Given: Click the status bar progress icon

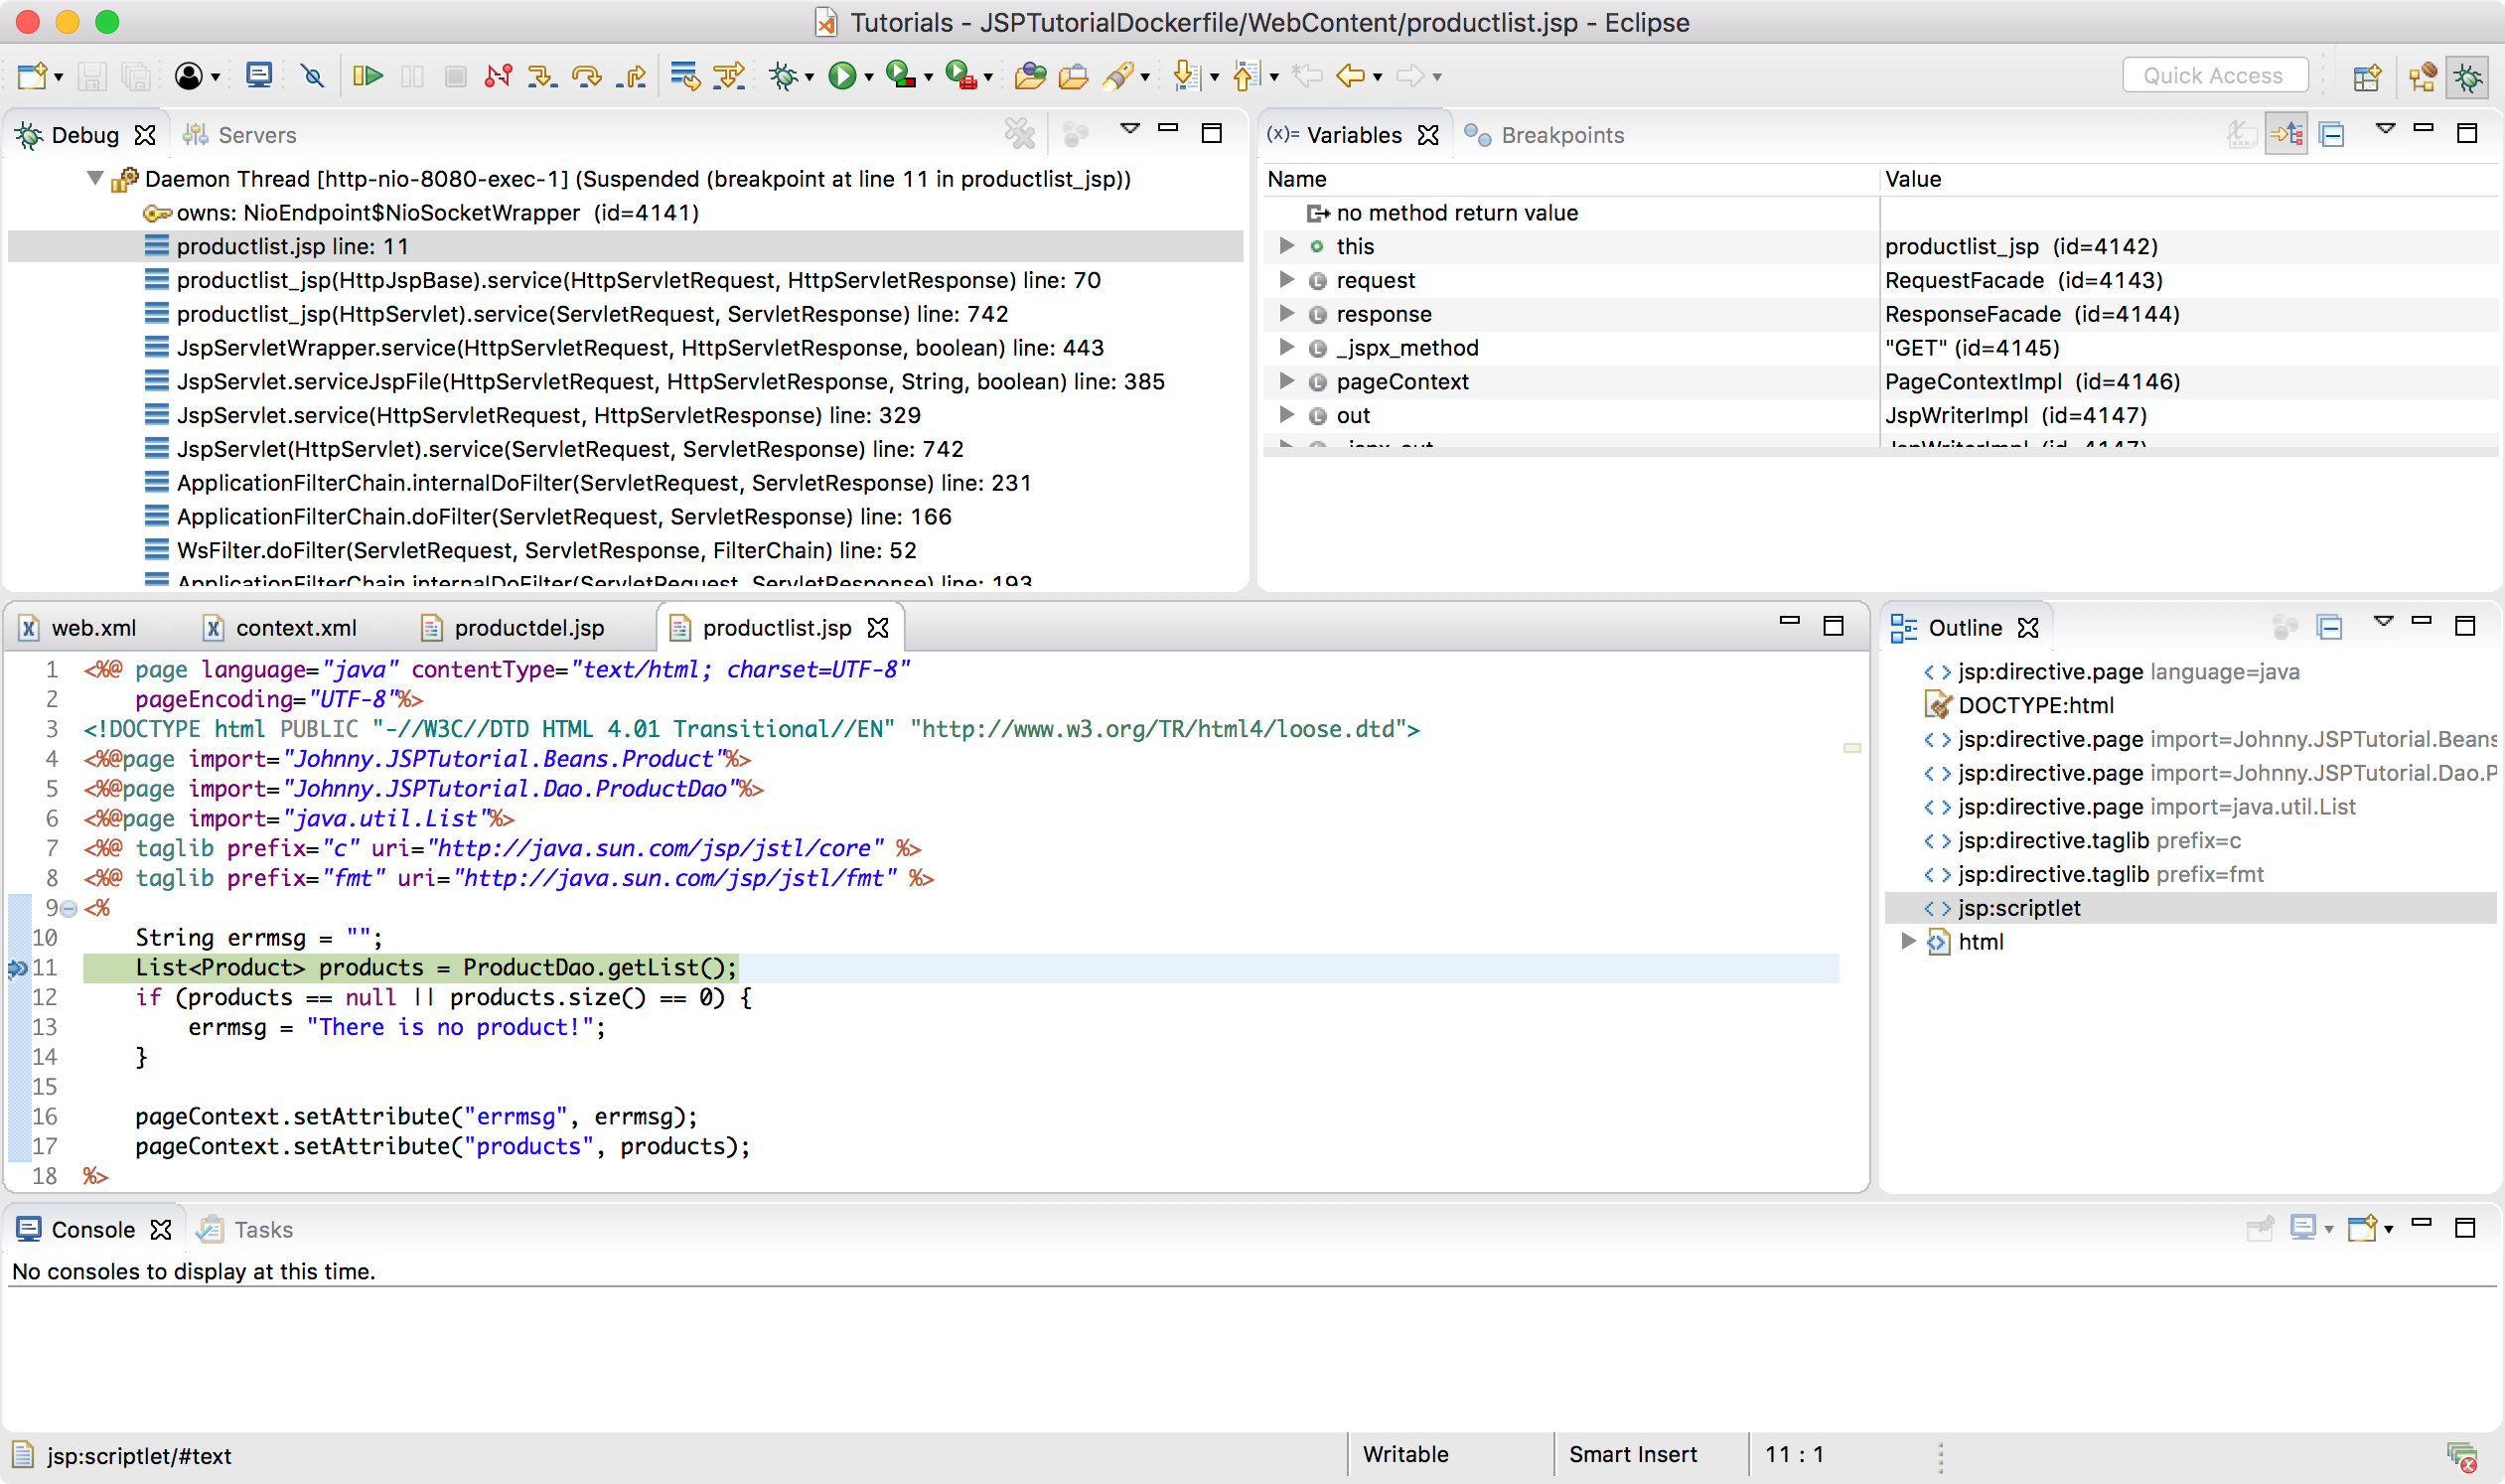Looking at the screenshot, I should click(2461, 1456).
